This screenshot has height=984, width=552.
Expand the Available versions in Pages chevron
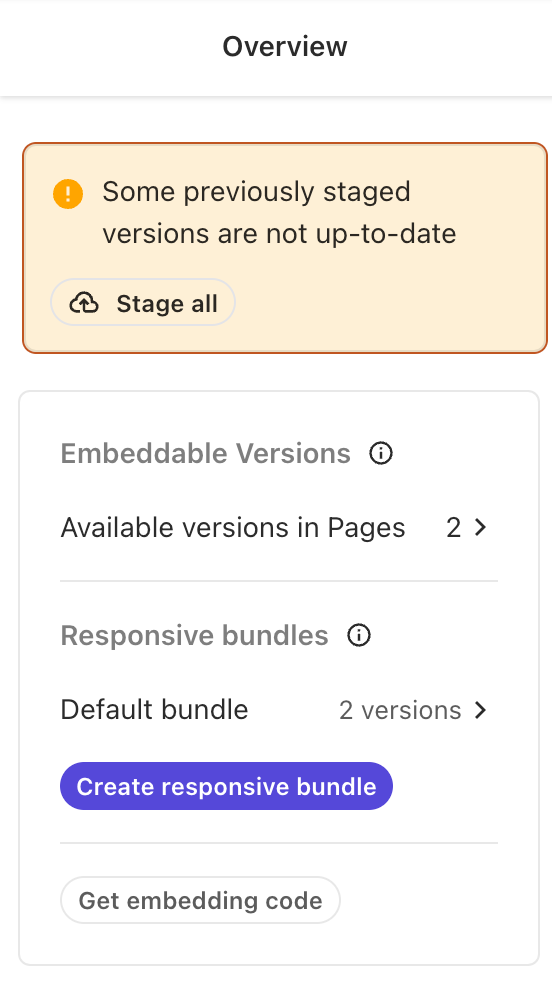click(480, 528)
